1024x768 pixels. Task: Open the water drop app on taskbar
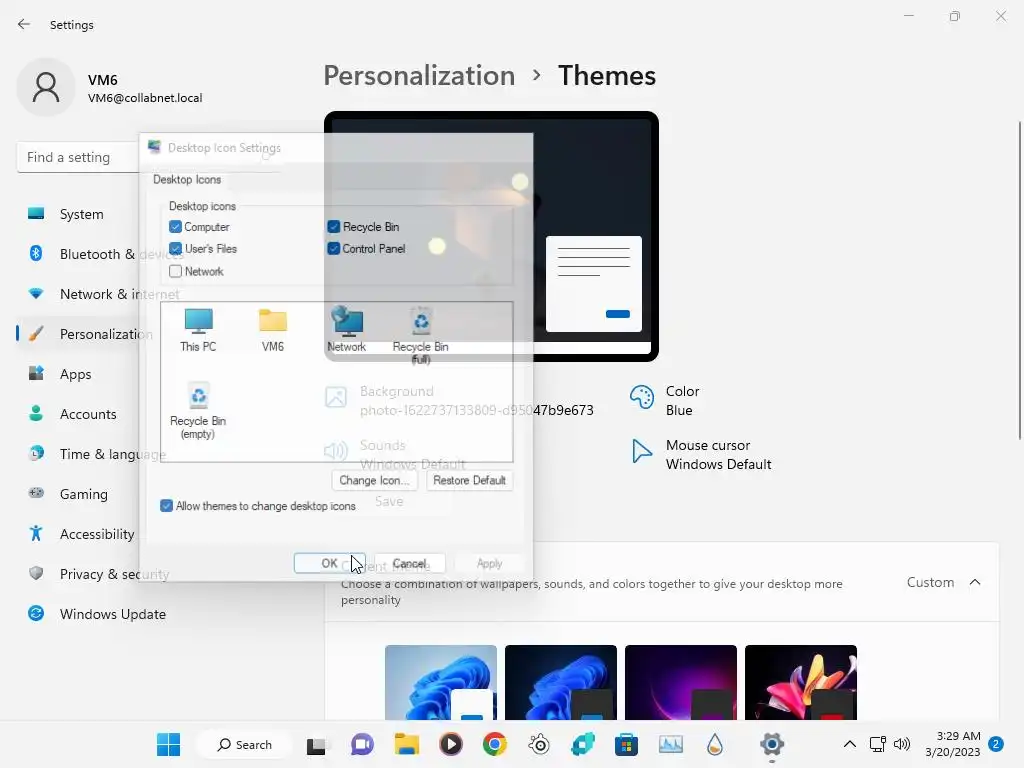[x=715, y=744]
